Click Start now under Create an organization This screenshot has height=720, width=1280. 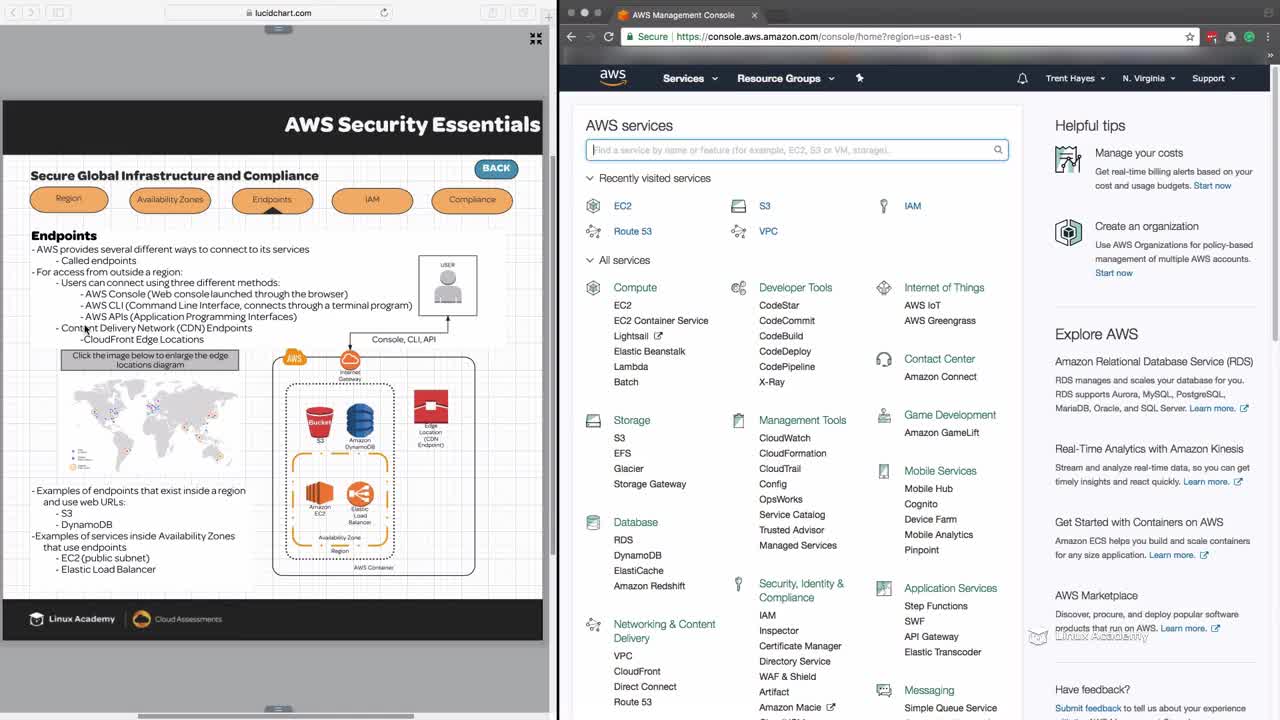click(x=1114, y=273)
